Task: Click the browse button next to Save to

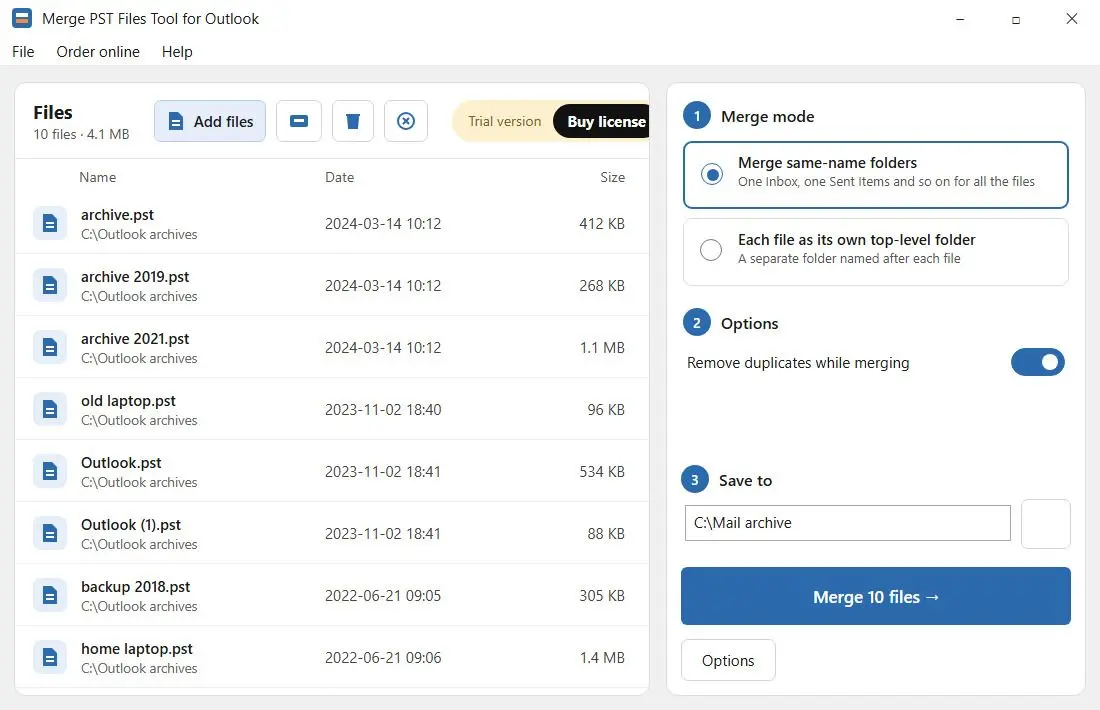Action: point(1045,523)
